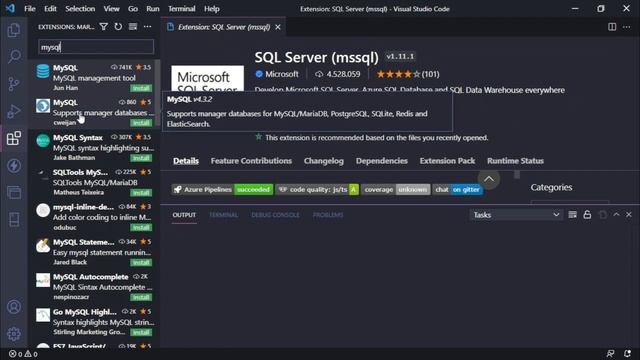Install MySQL extension by Jun Han

coord(141,88)
